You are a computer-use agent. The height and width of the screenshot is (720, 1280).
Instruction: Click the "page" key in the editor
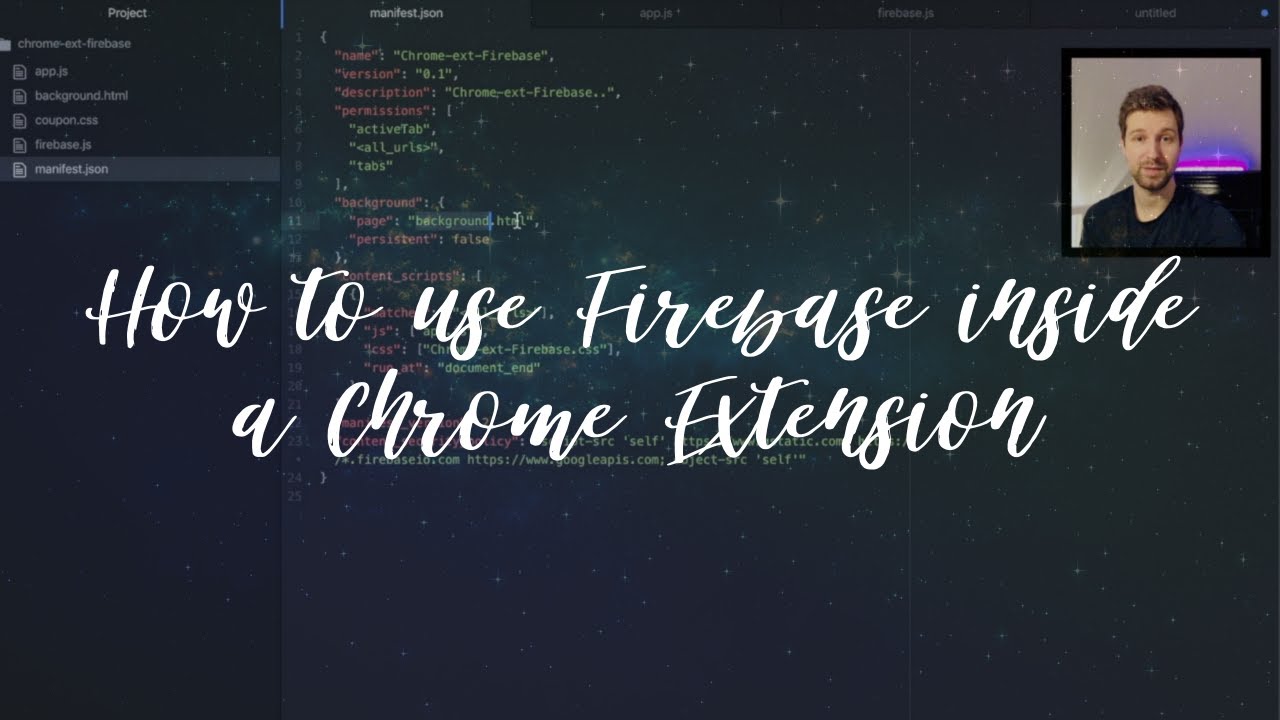pyautogui.click(x=370, y=221)
